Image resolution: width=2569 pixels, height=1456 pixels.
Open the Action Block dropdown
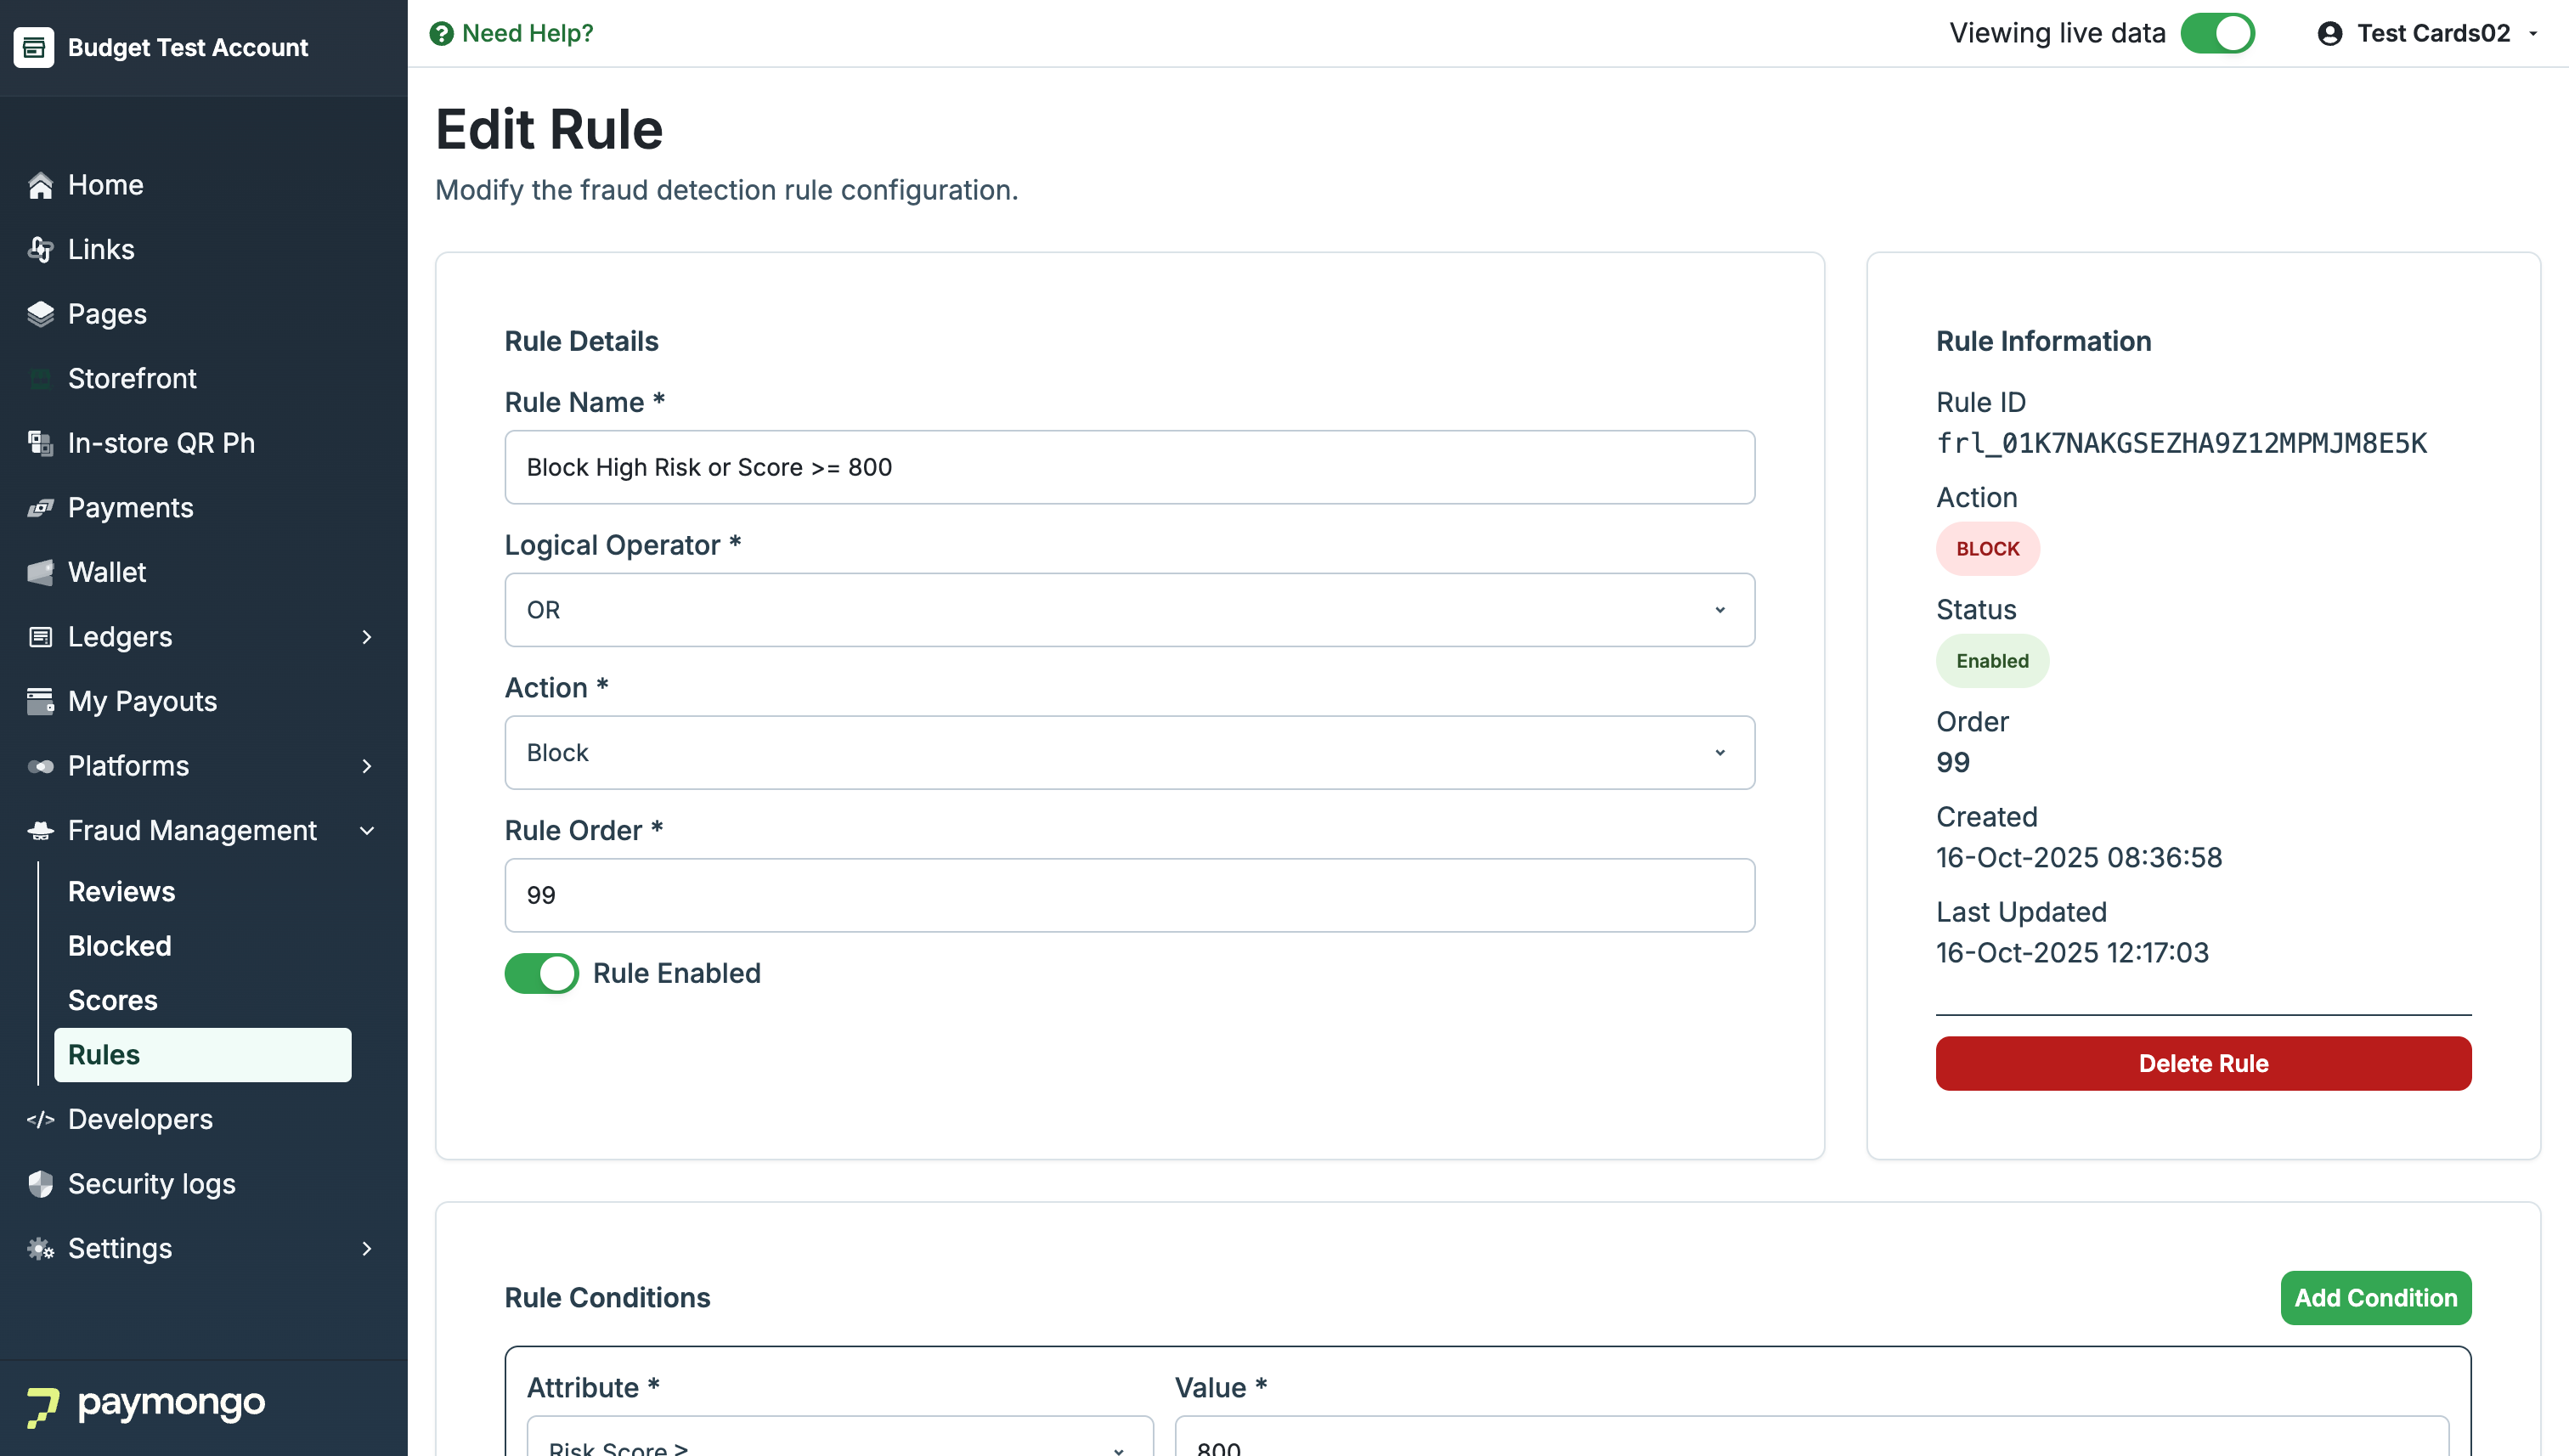[x=1128, y=753]
